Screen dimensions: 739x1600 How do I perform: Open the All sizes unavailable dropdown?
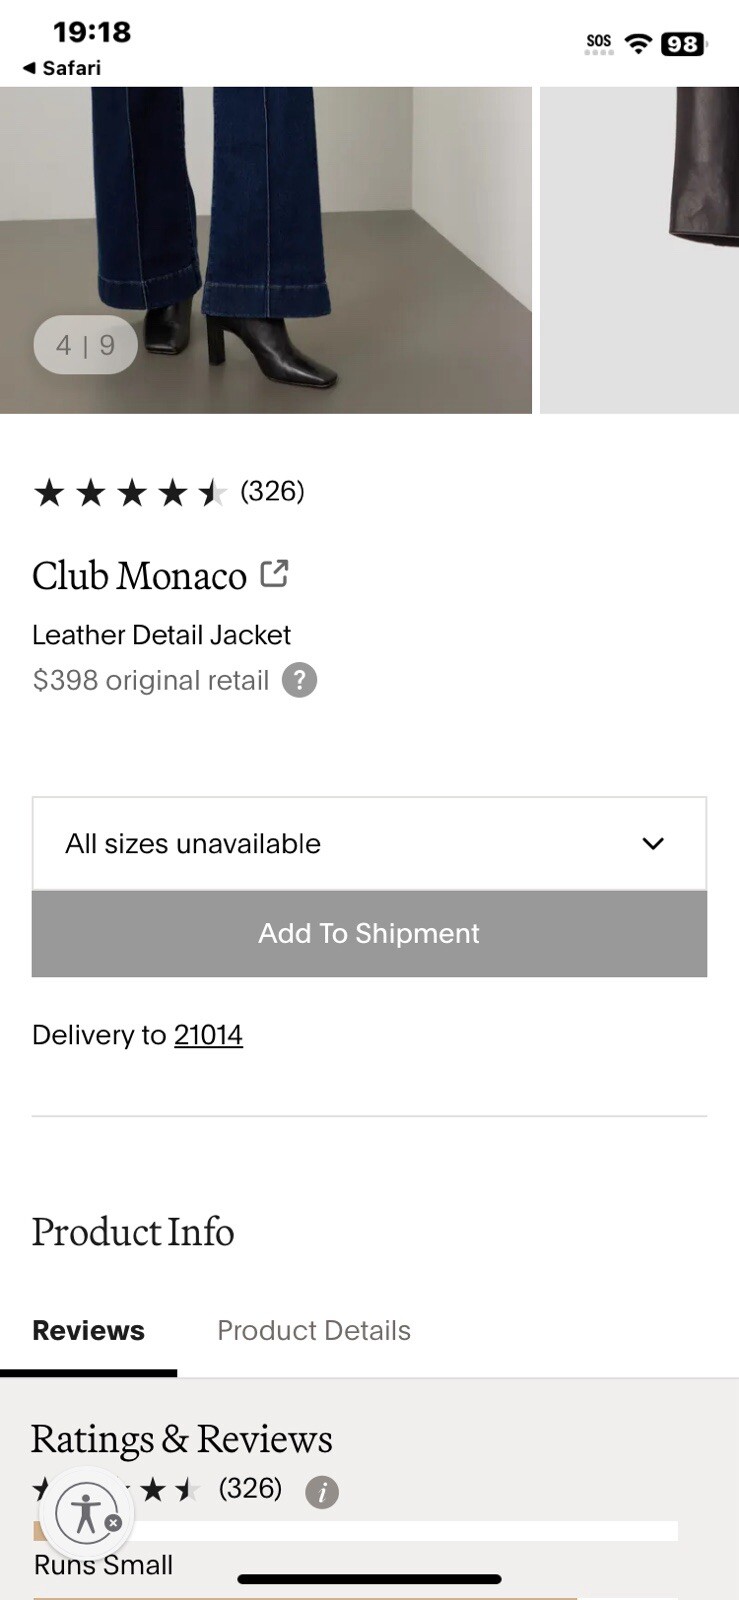(369, 843)
